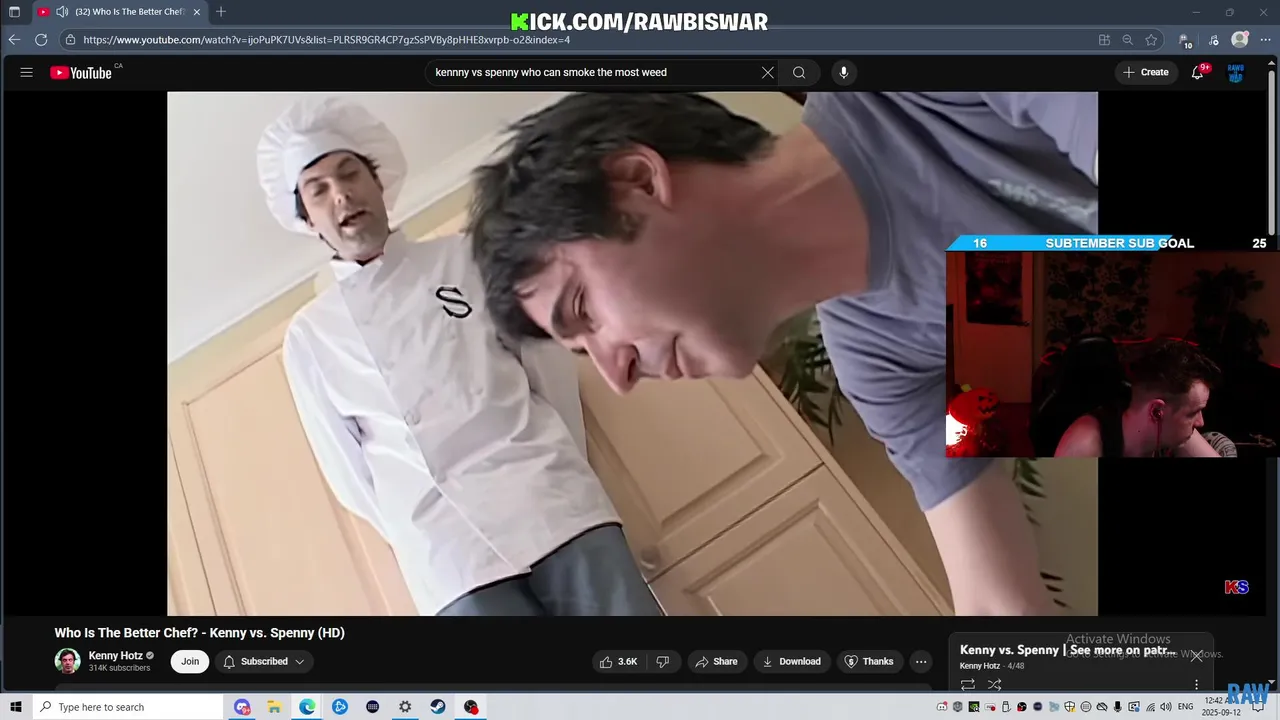This screenshot has height=720, width=1280.
Task: Send a Thanks to the creator
Action: coord(869,661)
